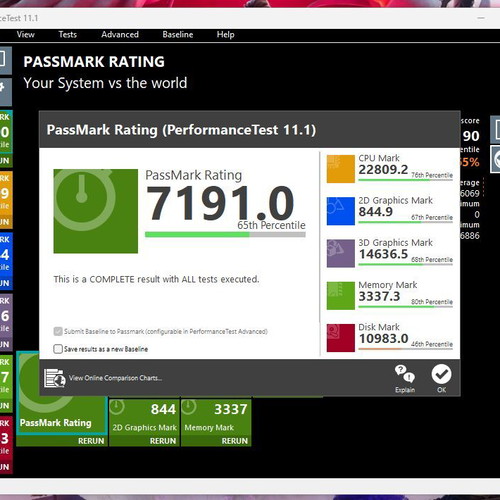
Task: Click the View Online Comparison Charts icon
Action: pos(55,378)
